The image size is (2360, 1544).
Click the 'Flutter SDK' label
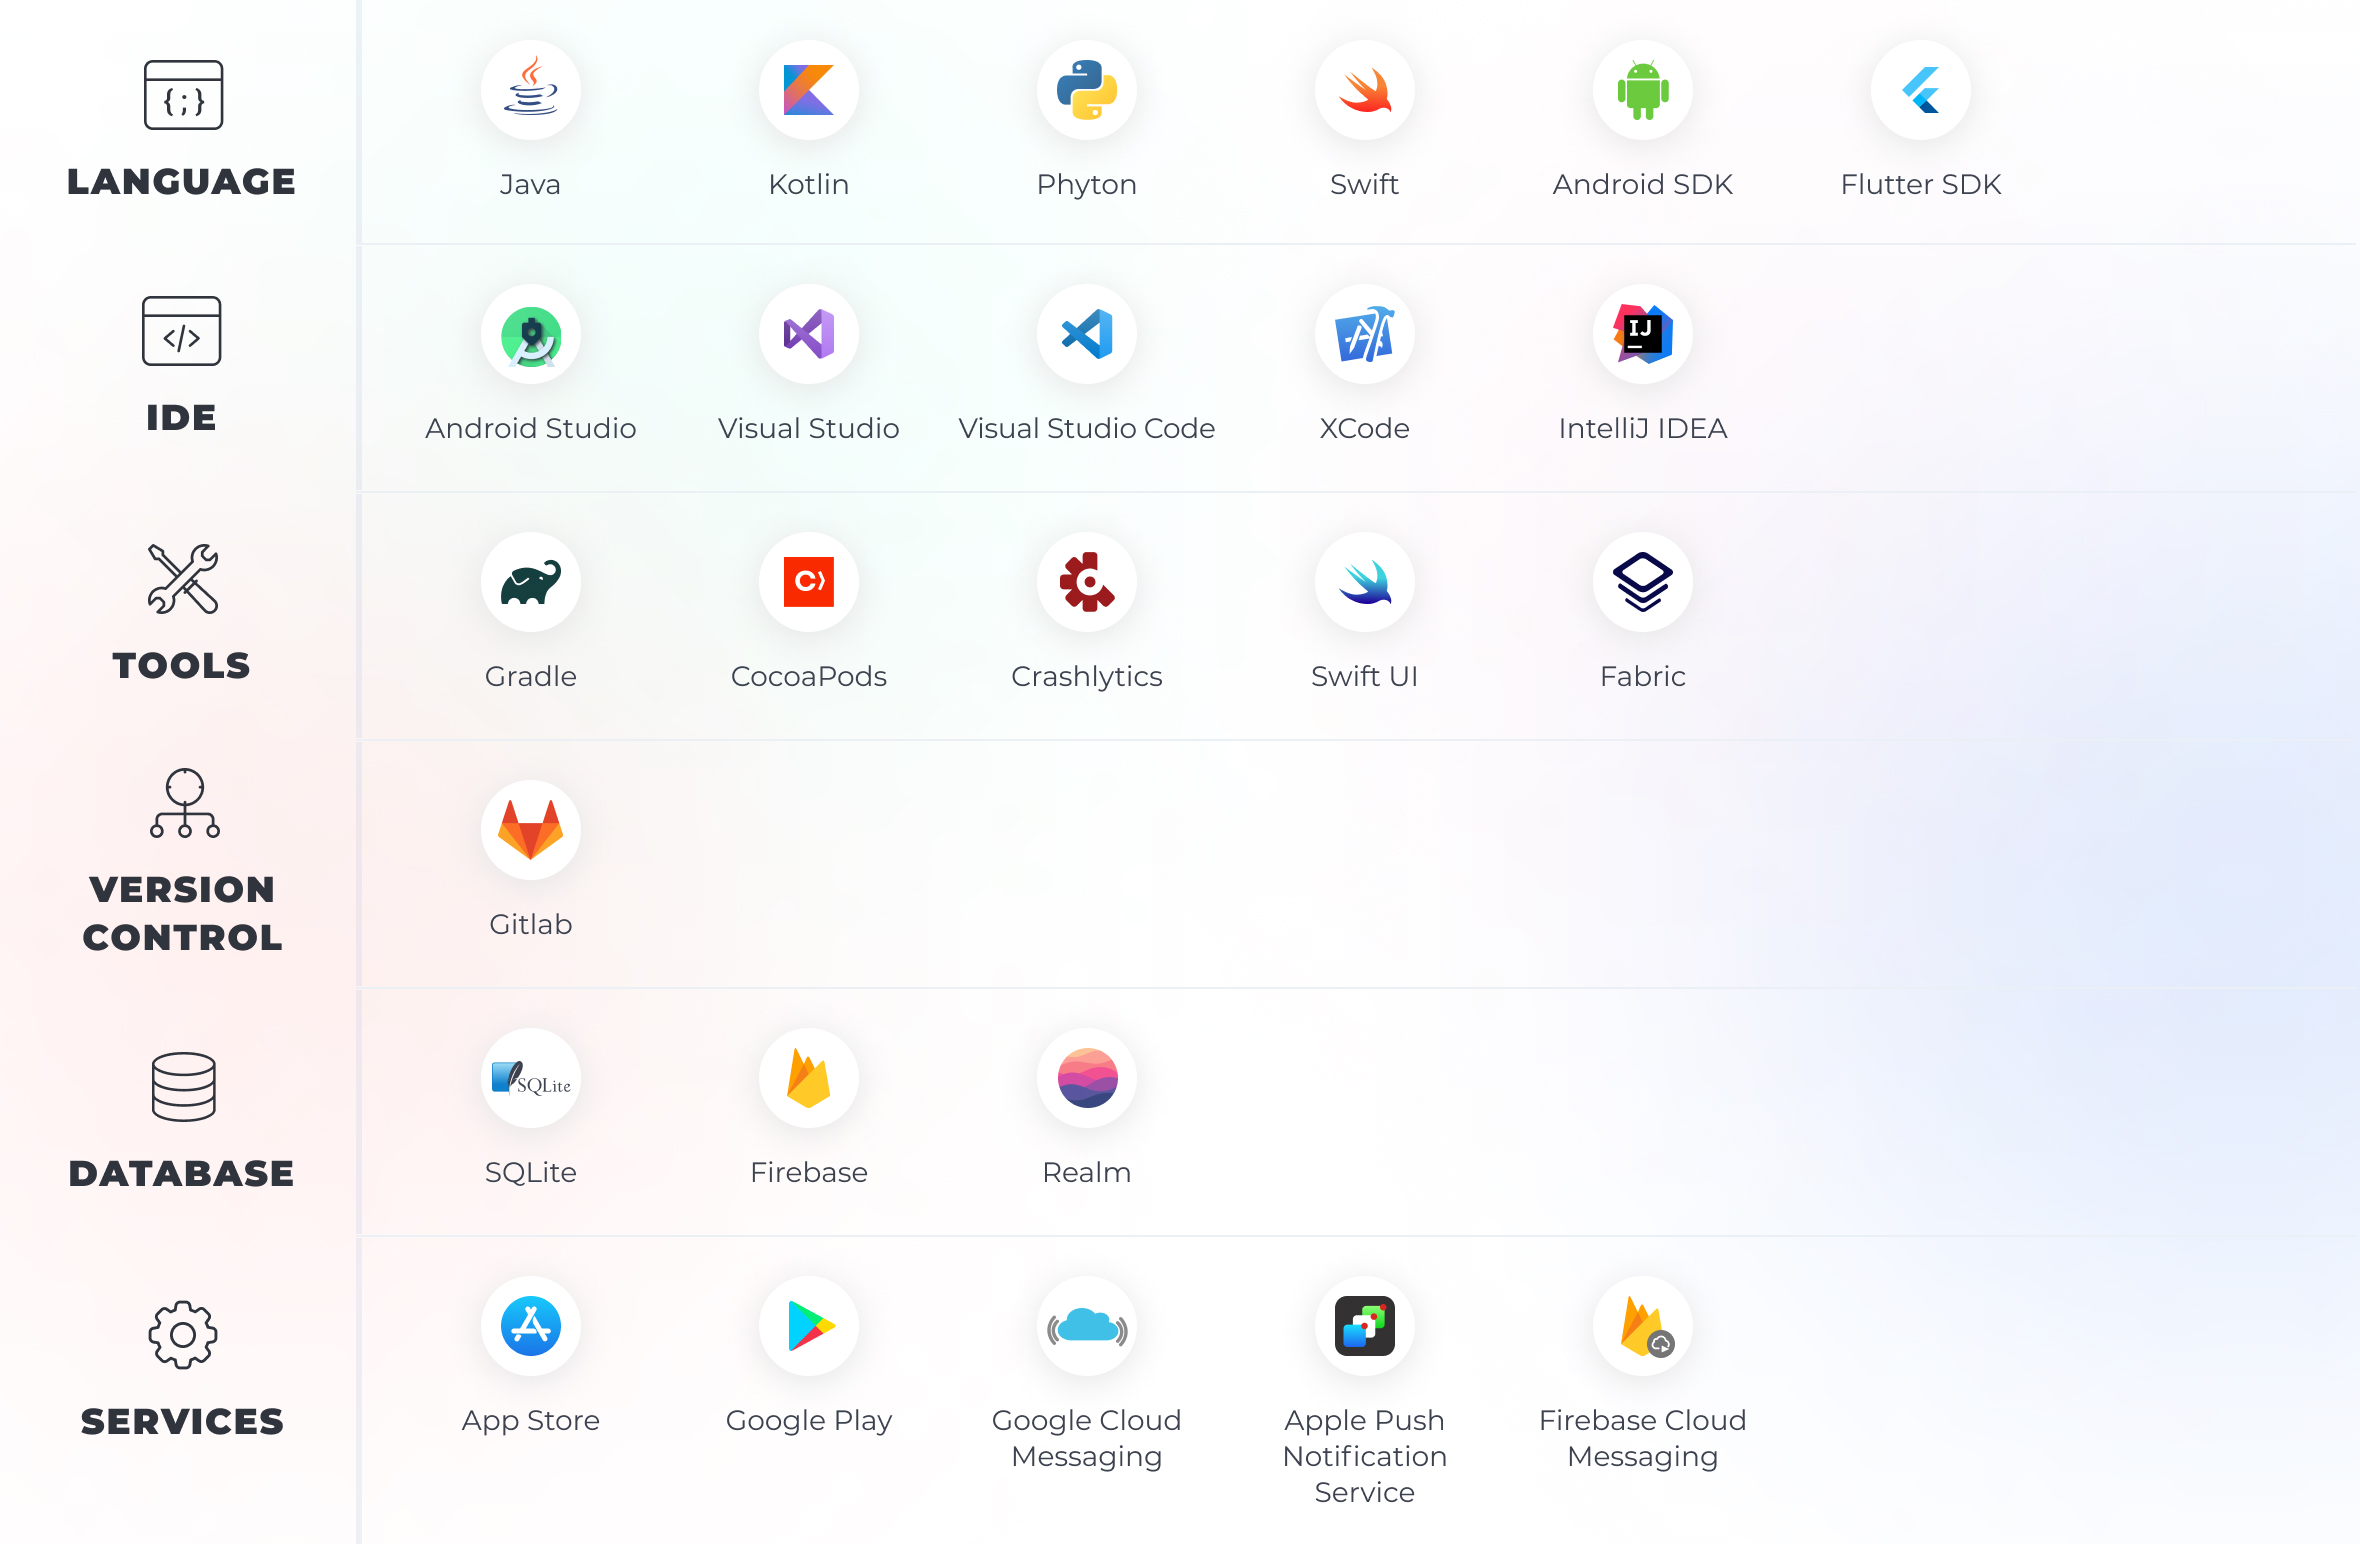click(x=1921, y=185)
